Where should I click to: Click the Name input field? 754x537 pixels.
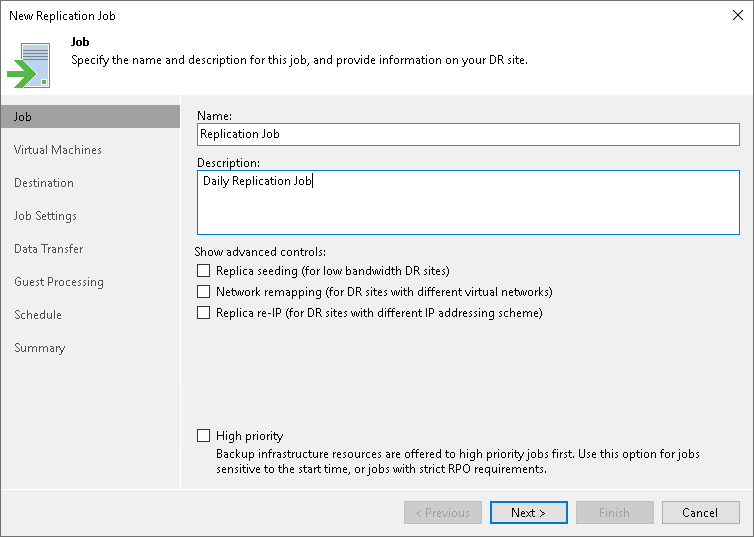467,133
